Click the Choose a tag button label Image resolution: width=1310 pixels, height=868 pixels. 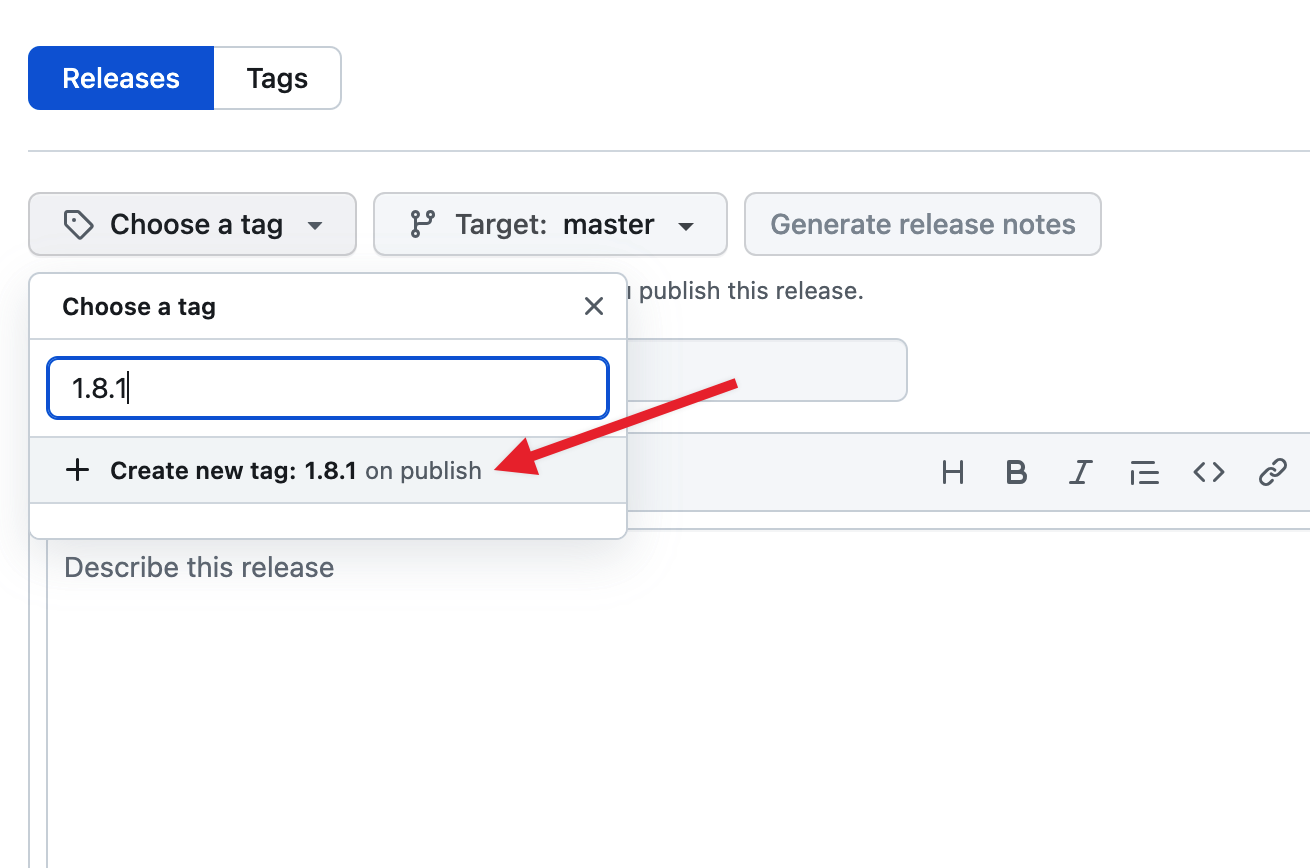click(196, 224)
